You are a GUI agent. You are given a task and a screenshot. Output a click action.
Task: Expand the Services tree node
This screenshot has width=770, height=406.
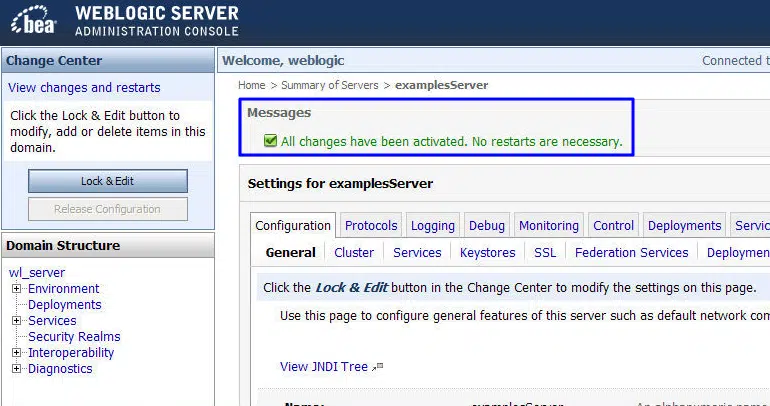(16, 321)
